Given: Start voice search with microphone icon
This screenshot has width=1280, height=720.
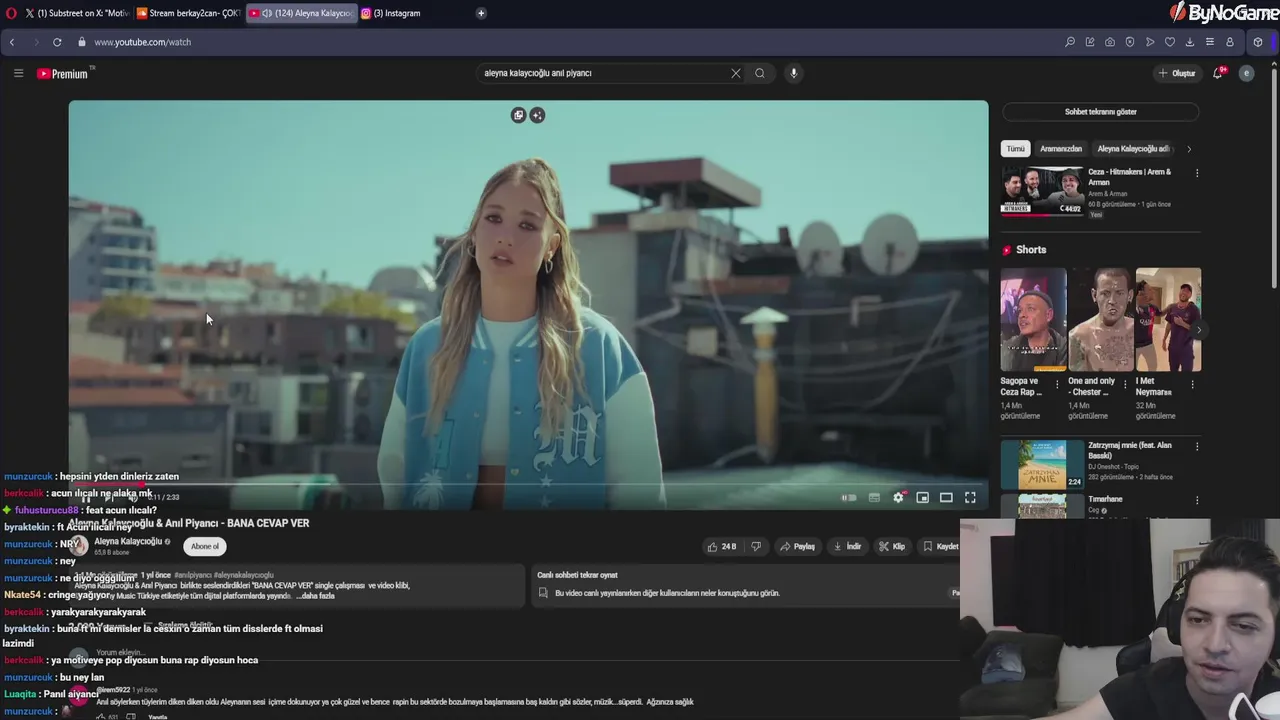Looking at the screenshot, I should tap(794, 73).
